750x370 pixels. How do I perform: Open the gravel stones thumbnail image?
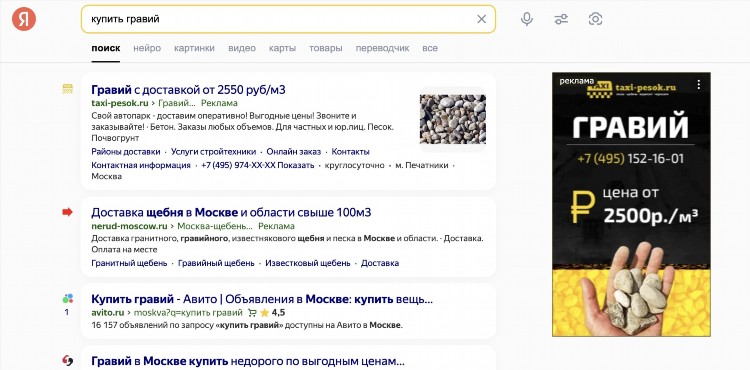(452, 119)
